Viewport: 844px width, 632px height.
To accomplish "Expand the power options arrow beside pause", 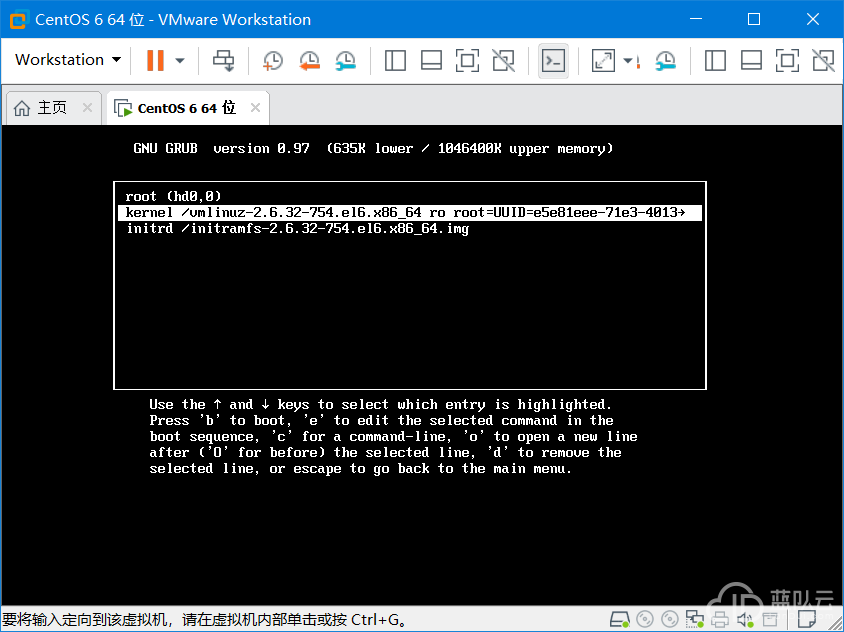I will click(180, 60).
